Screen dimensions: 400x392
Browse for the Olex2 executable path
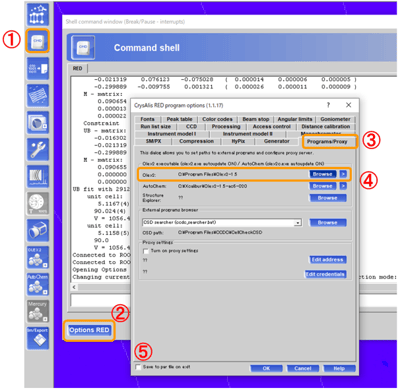point(323,174)
